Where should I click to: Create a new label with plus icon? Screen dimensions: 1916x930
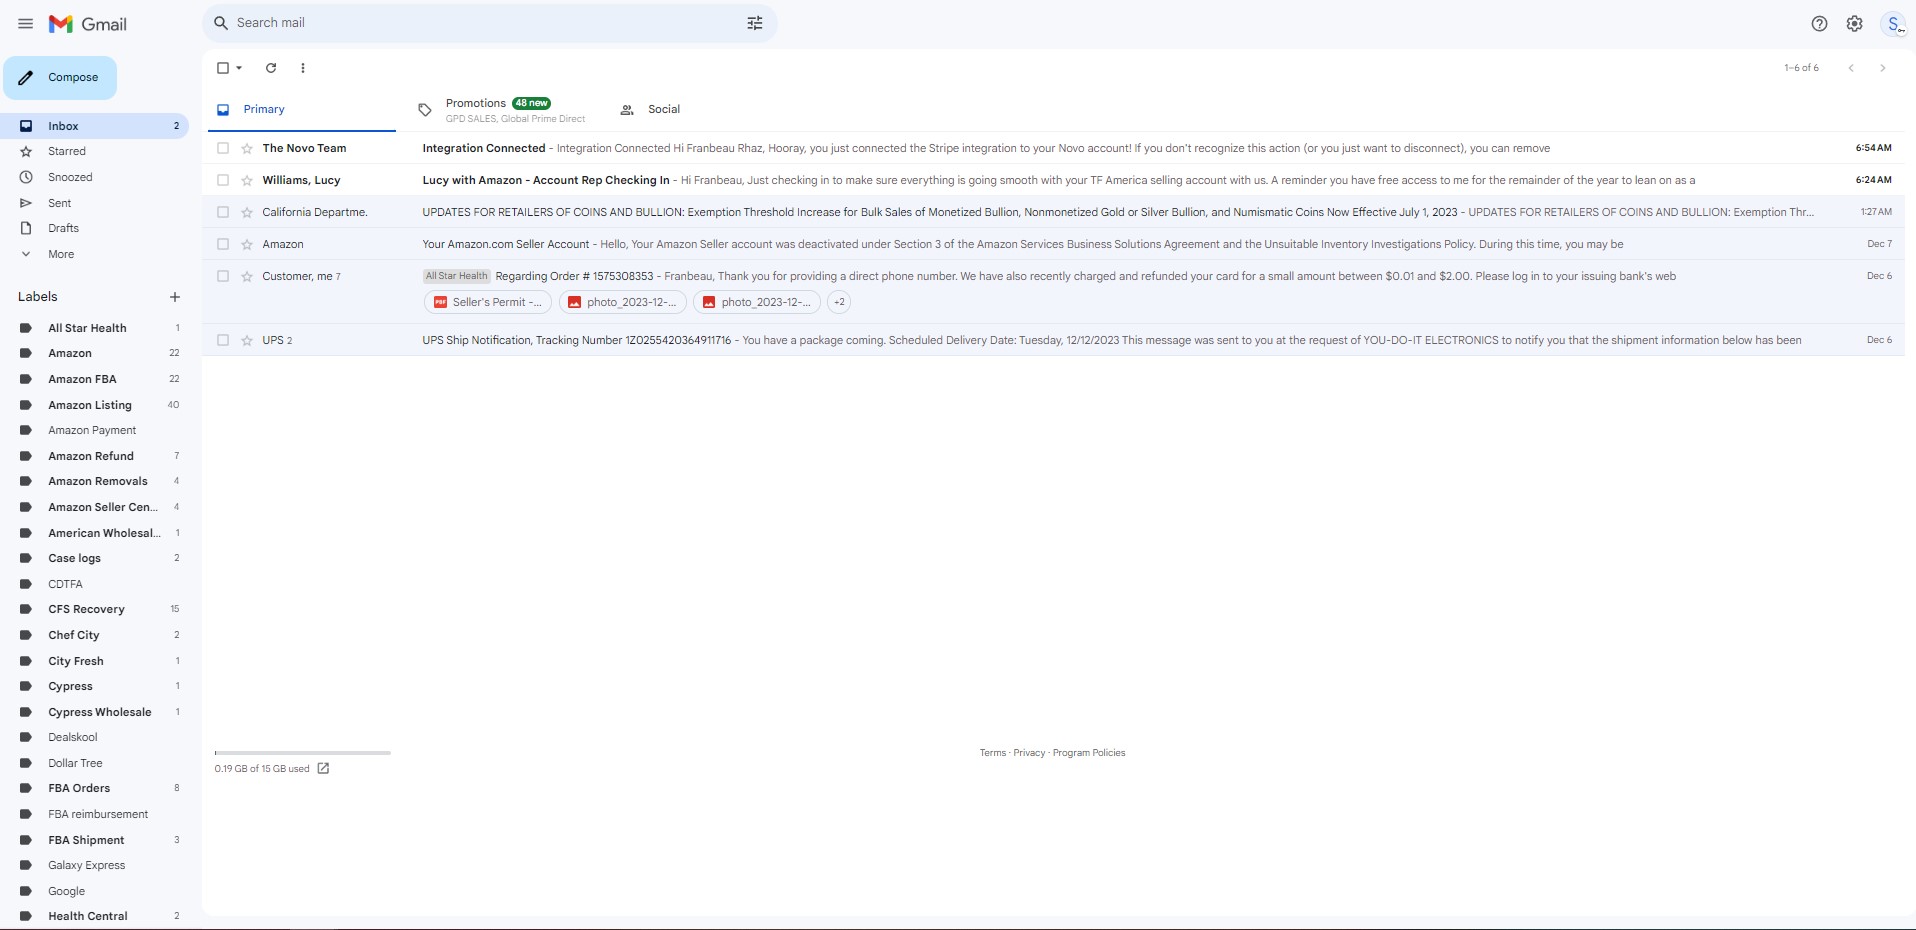coord(175,297)
